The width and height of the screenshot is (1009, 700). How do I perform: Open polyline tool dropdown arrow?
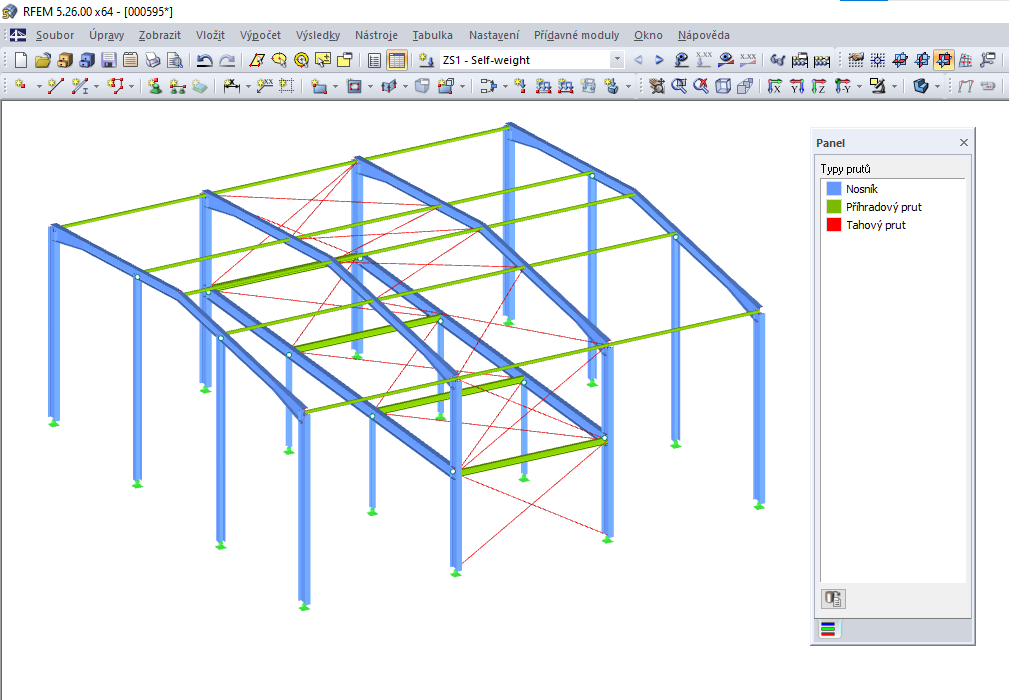(x=131, y=86)
